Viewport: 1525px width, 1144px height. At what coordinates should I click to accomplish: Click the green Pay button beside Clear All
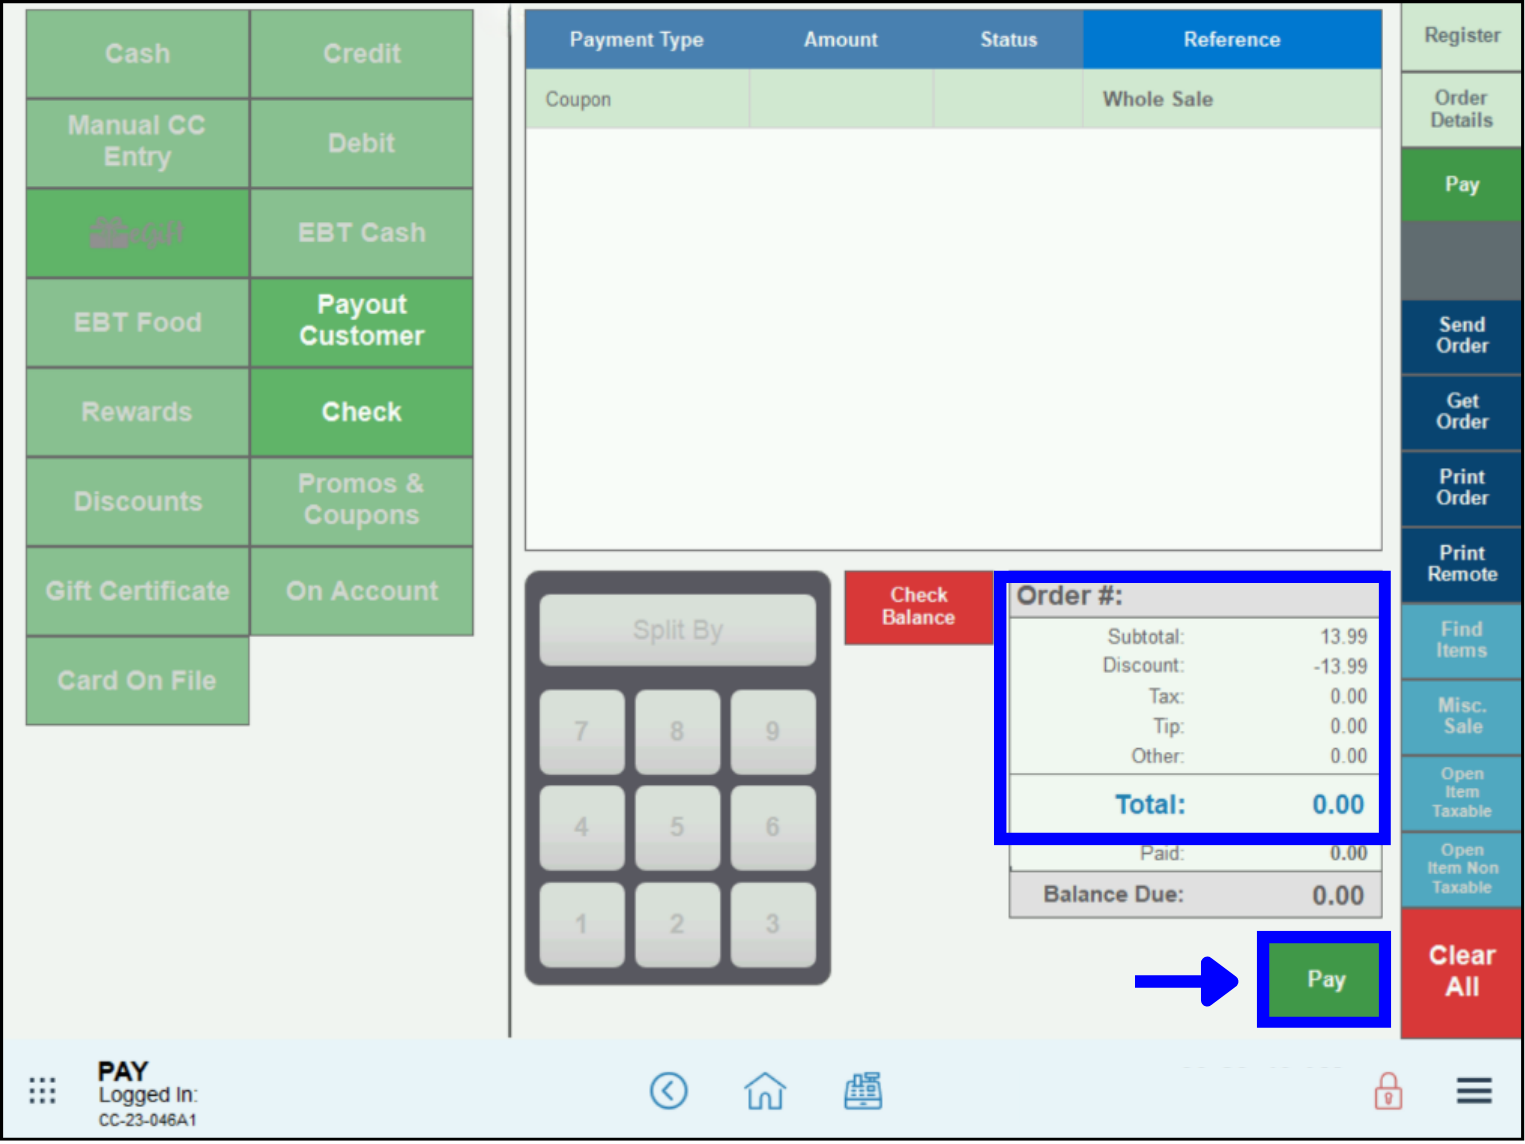[x=1324, y=979]
